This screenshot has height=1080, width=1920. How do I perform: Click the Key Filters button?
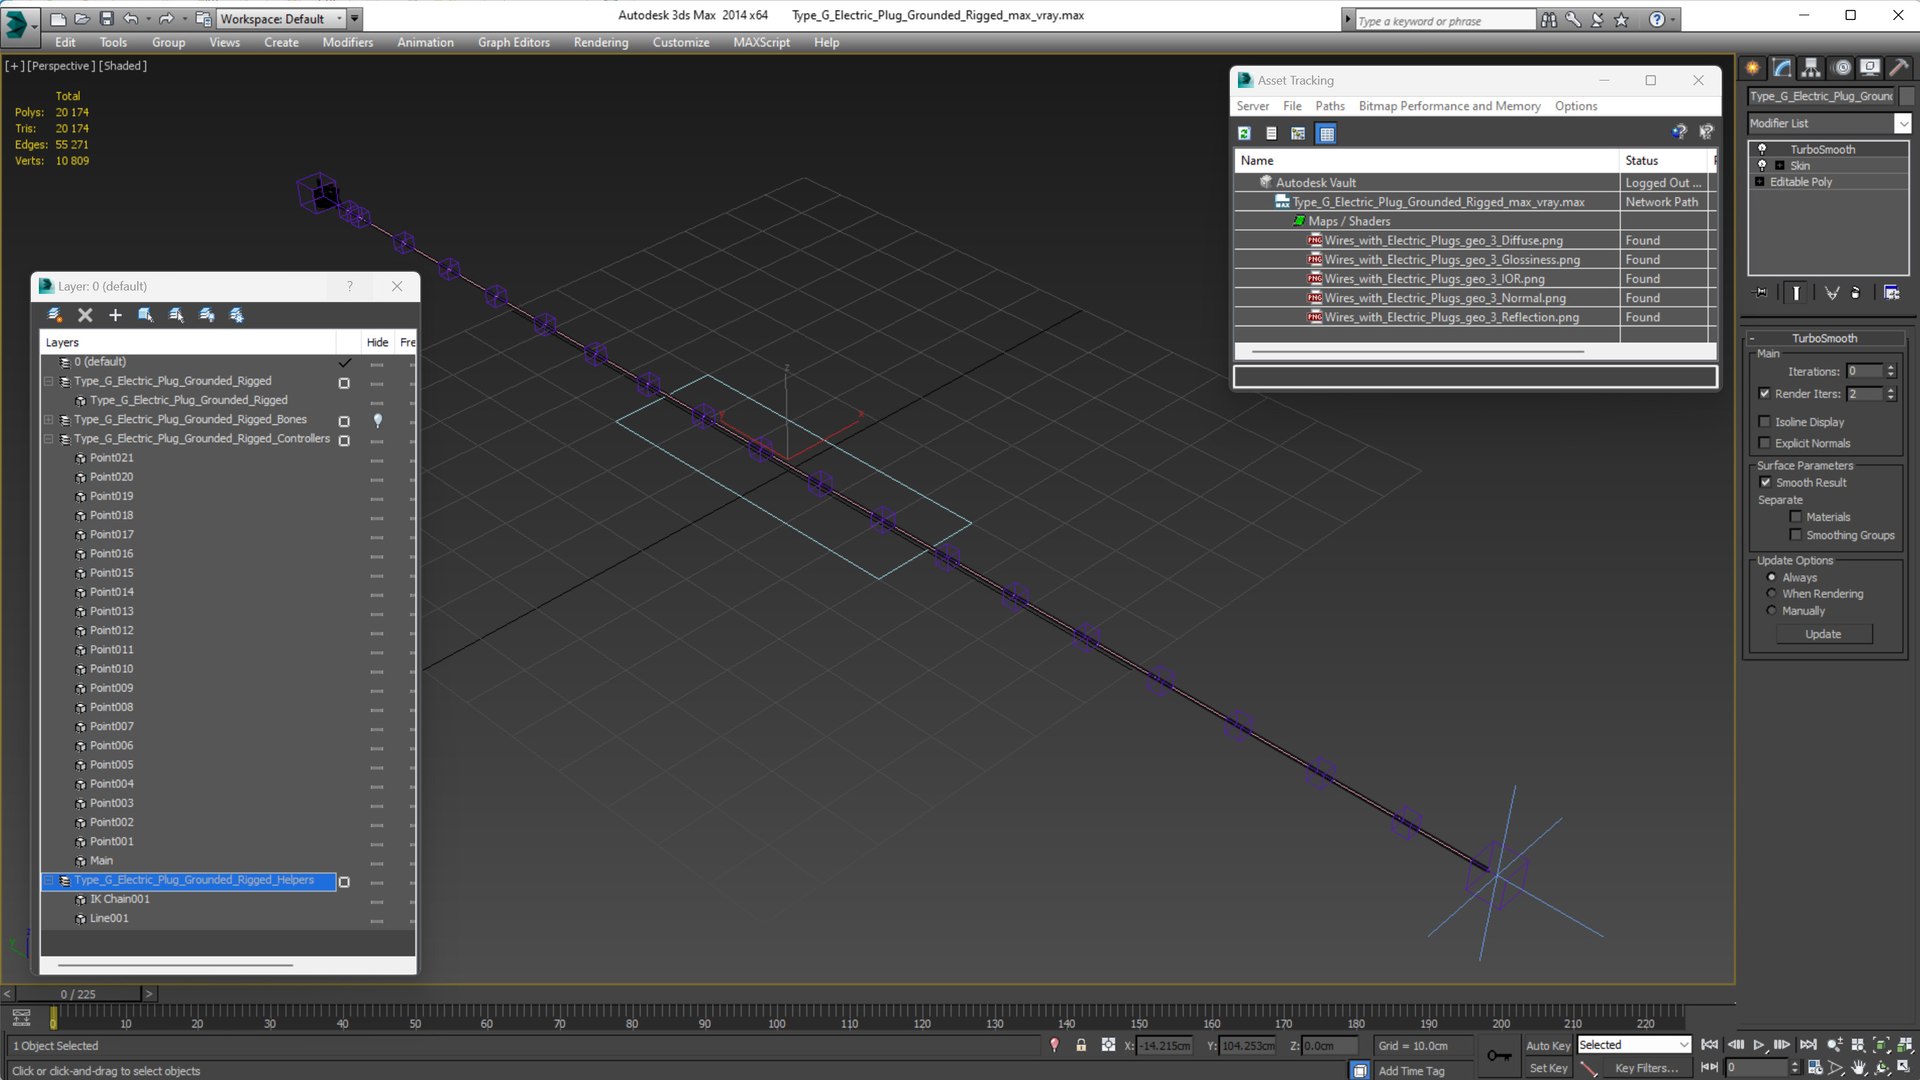(1646, 1068)
